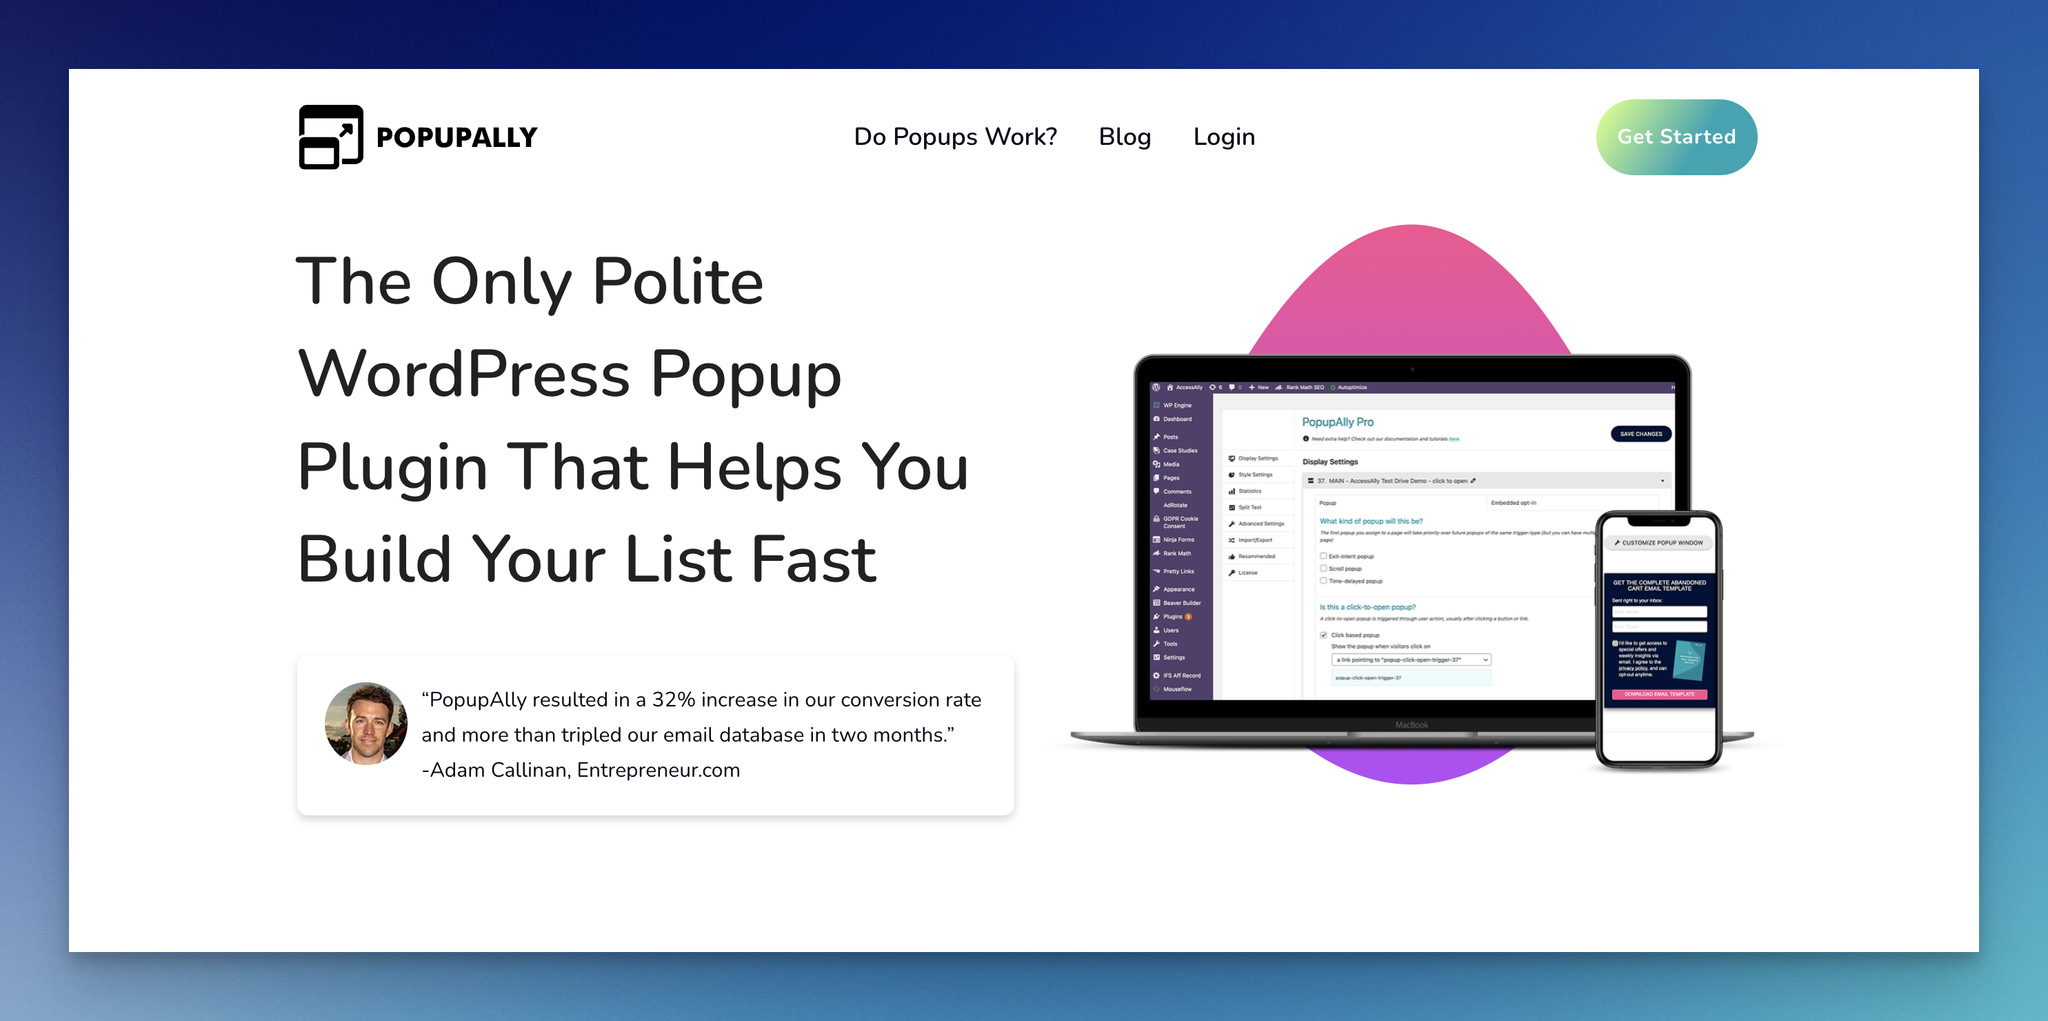Click the Plugins icon showing 3 updates

[x=1156, y=617]
